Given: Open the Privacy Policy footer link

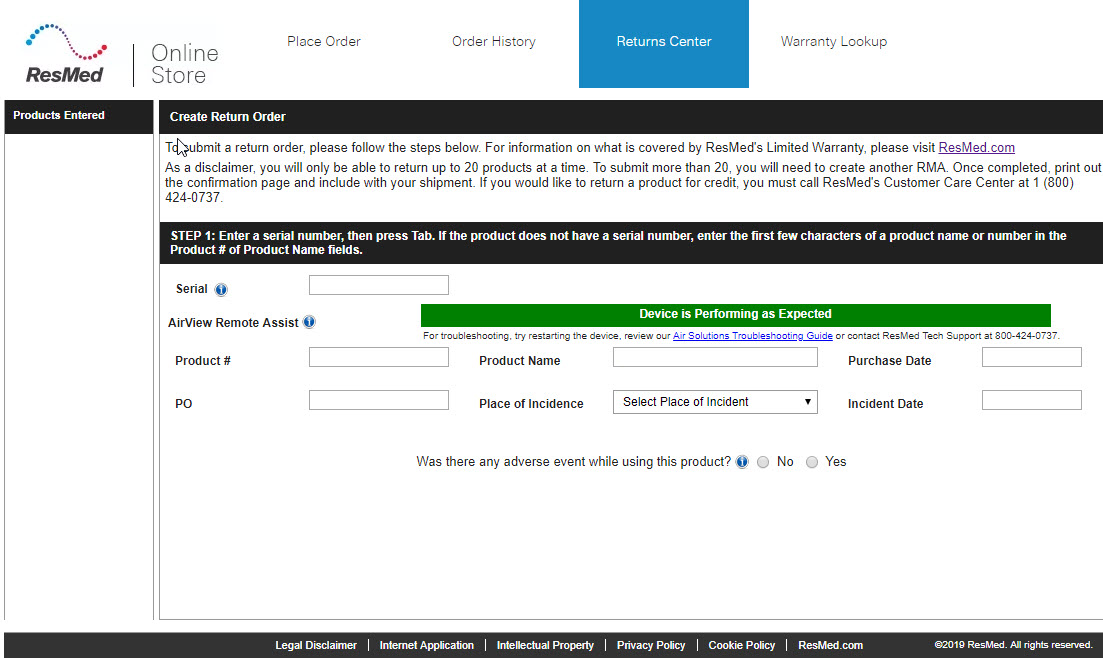Looking at the screenshot, I should (x=651, y=645).
